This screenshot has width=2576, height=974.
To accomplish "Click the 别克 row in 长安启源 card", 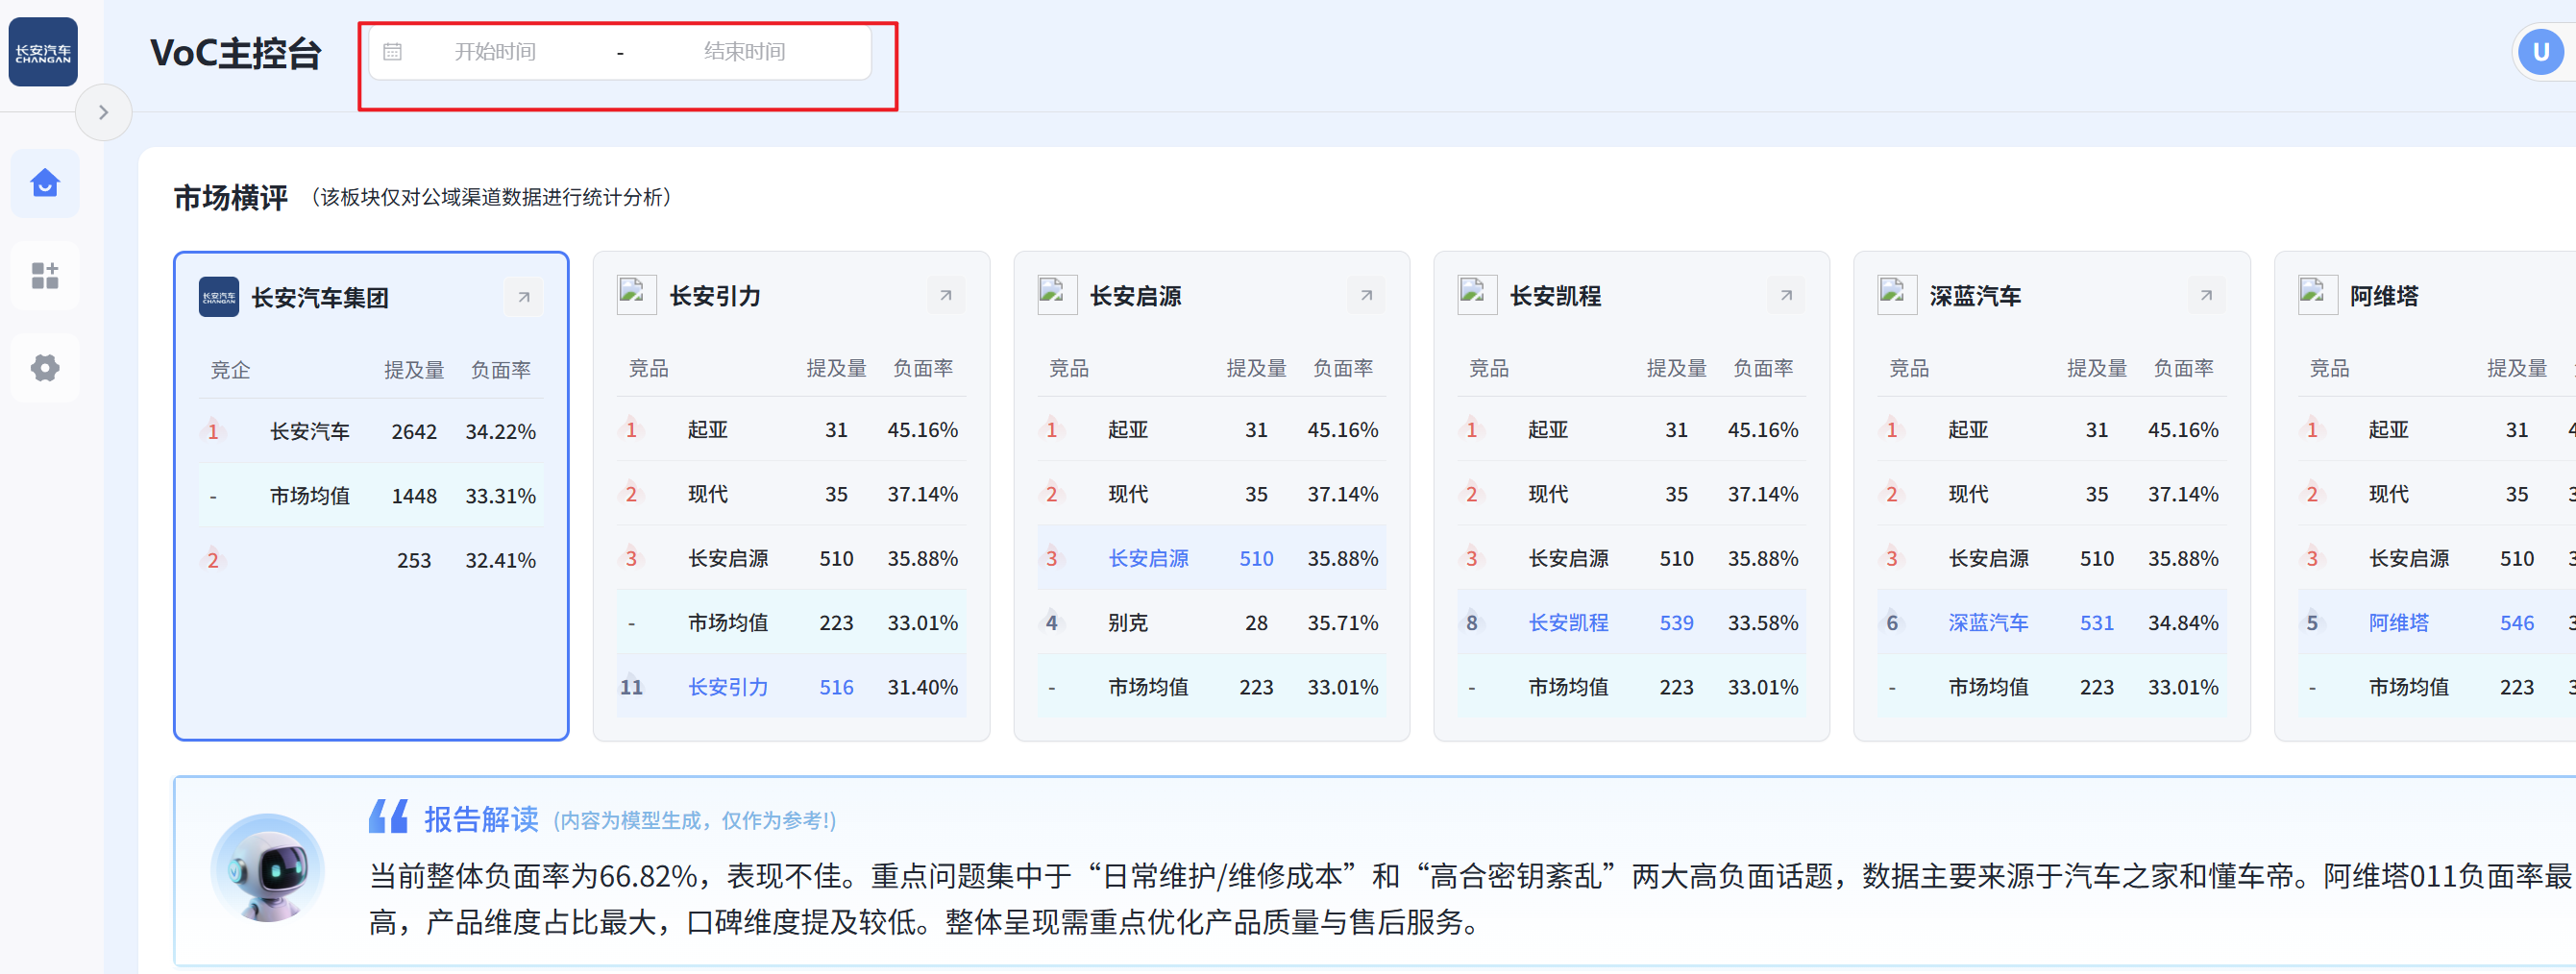I will pos(1211,623).
